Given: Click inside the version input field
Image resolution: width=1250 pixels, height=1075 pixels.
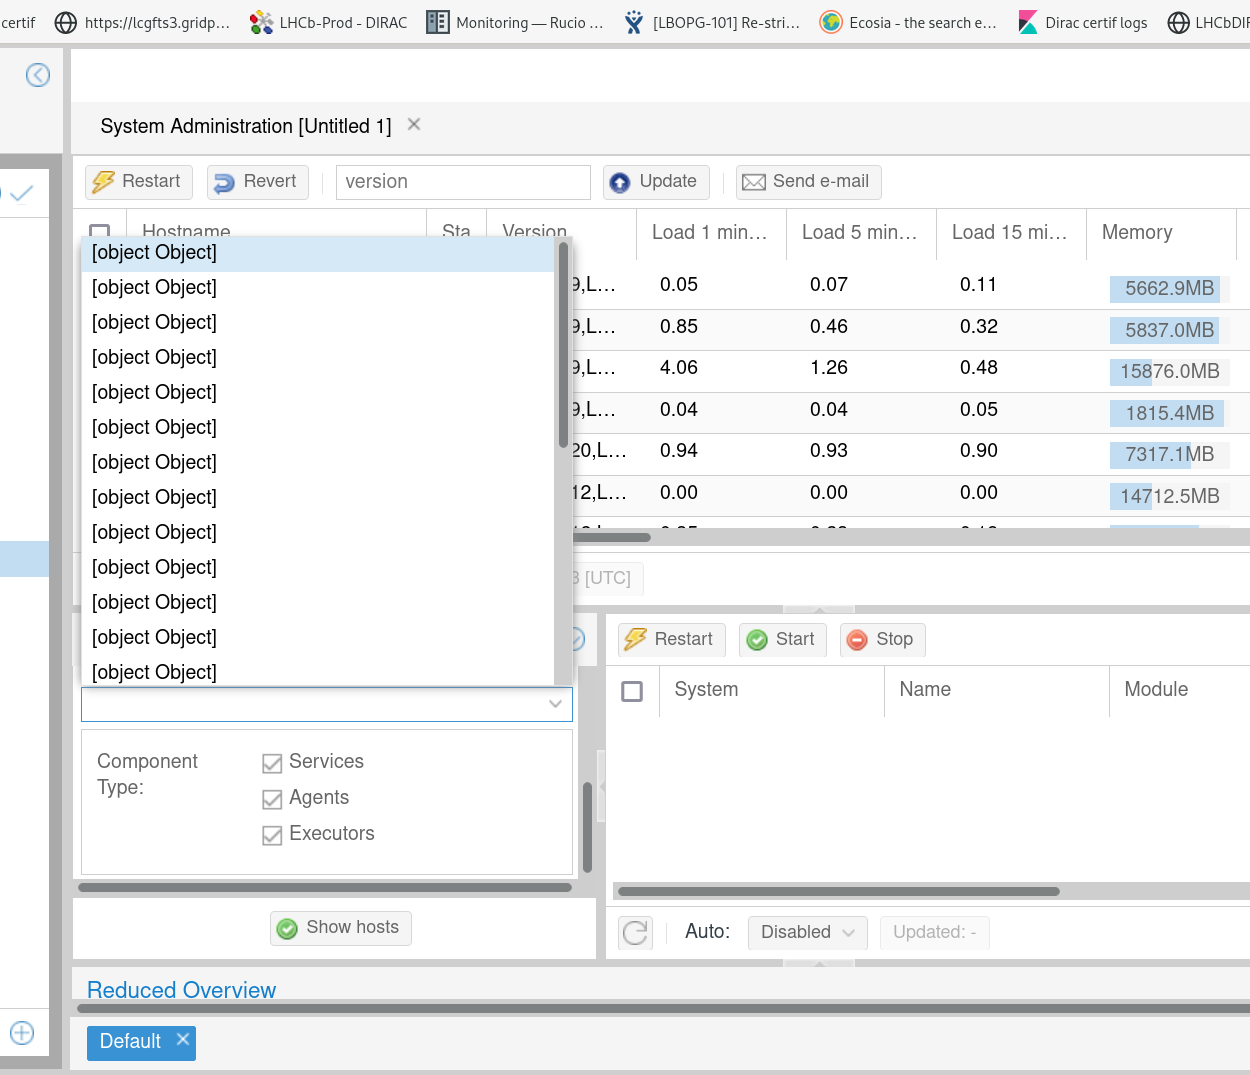Looking at the screenshot, I should click(462, 181).
